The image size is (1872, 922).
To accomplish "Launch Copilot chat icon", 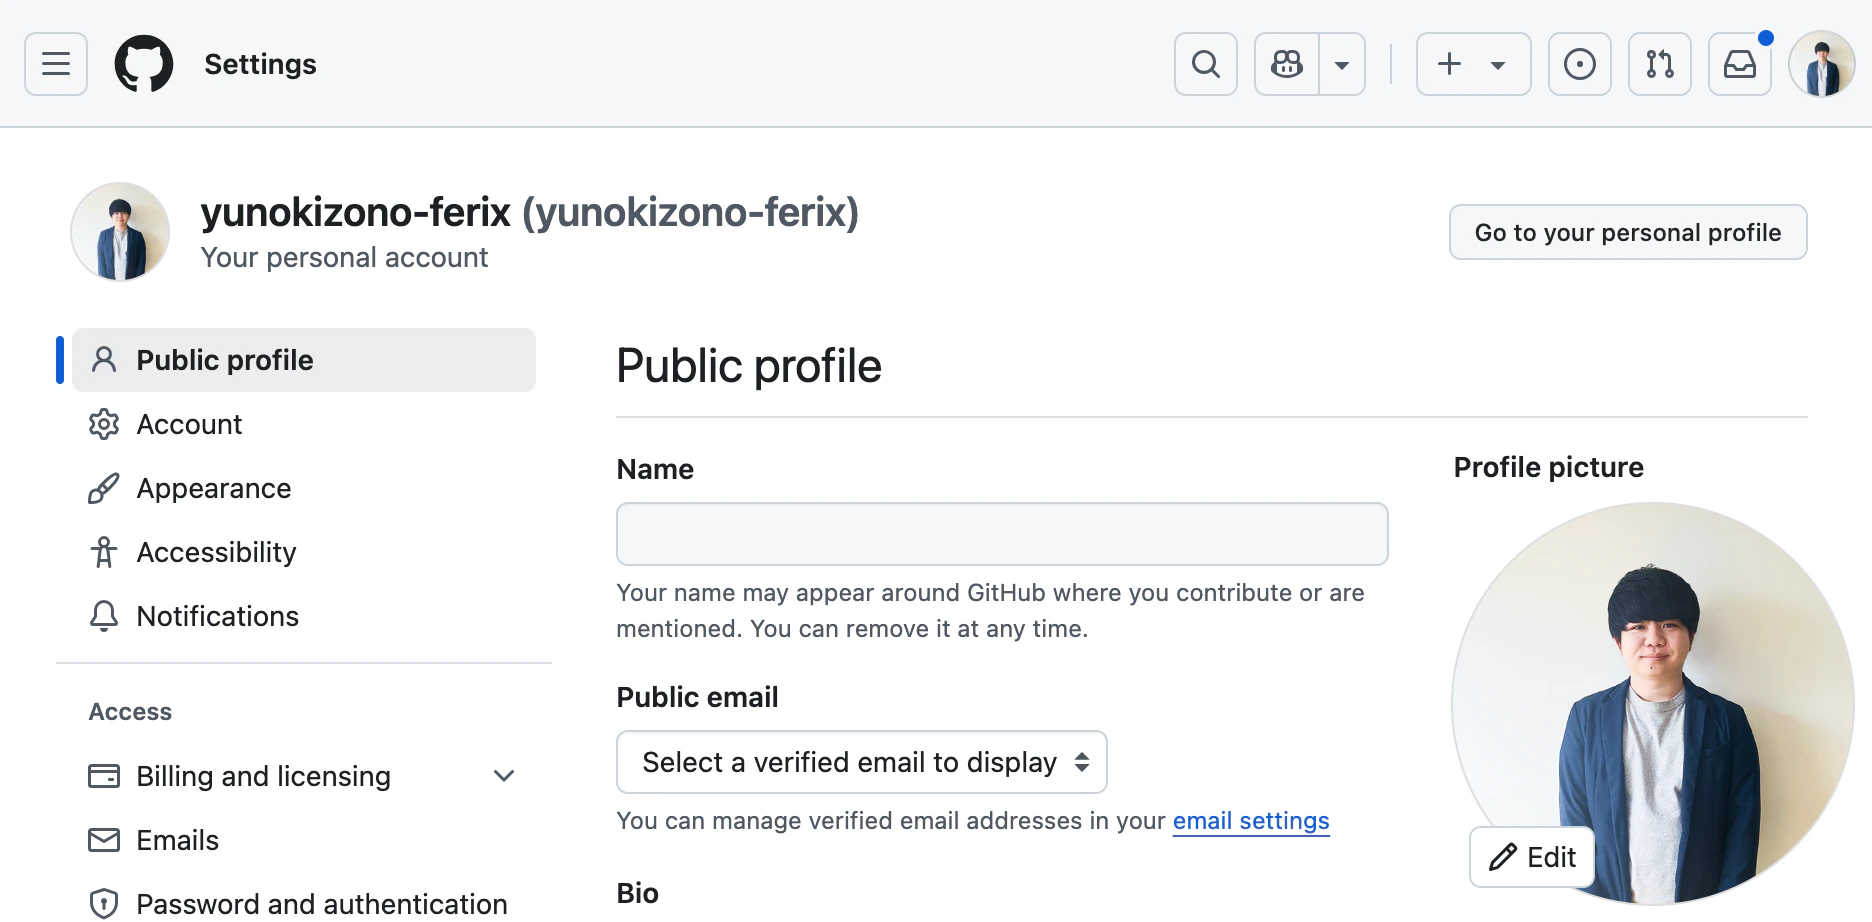I will tap(1287, 64).
